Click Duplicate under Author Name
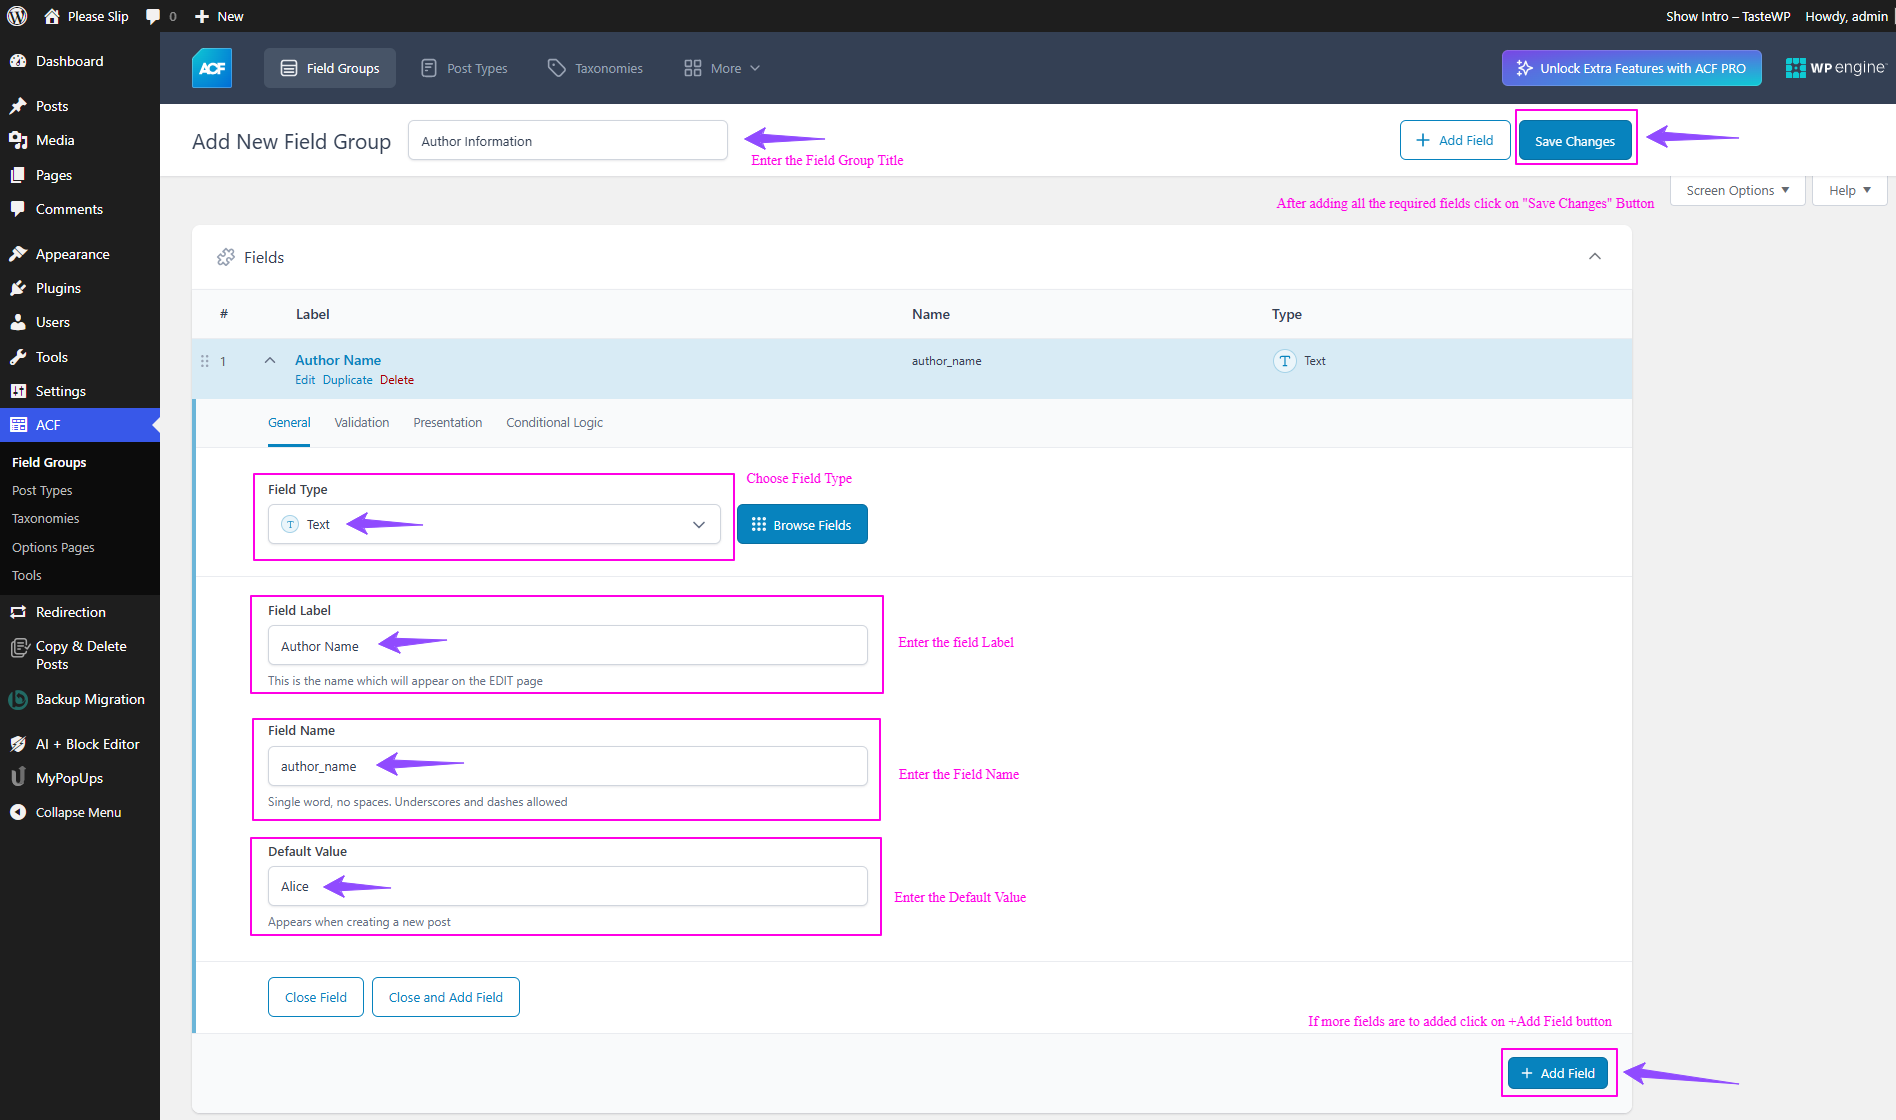 tap(347, 380)
